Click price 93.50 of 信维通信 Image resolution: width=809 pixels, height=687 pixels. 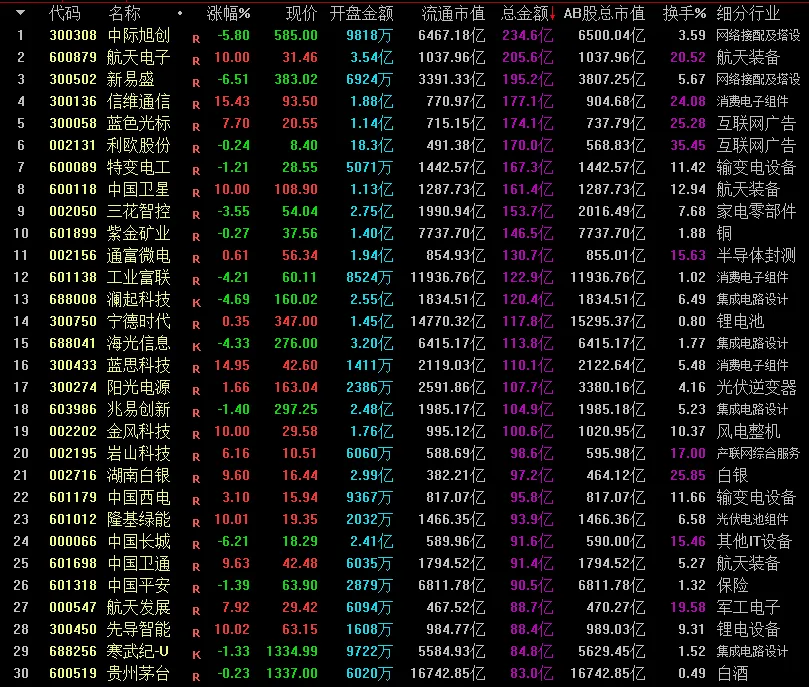pyautogui.click(x=300, y=101)
